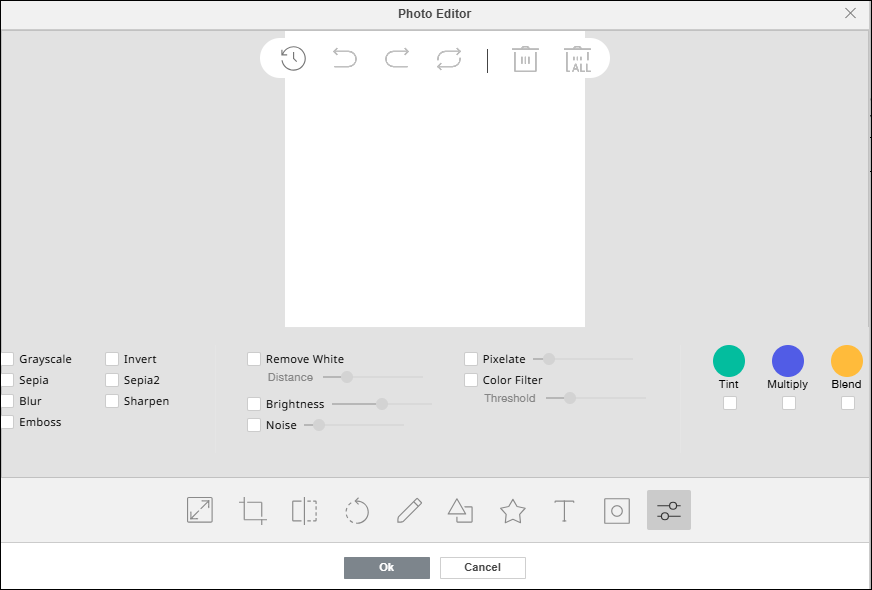Screen dimensions: 872x590
Task: Click the Redo arrow icon
Action: click(x=397, y=59)
